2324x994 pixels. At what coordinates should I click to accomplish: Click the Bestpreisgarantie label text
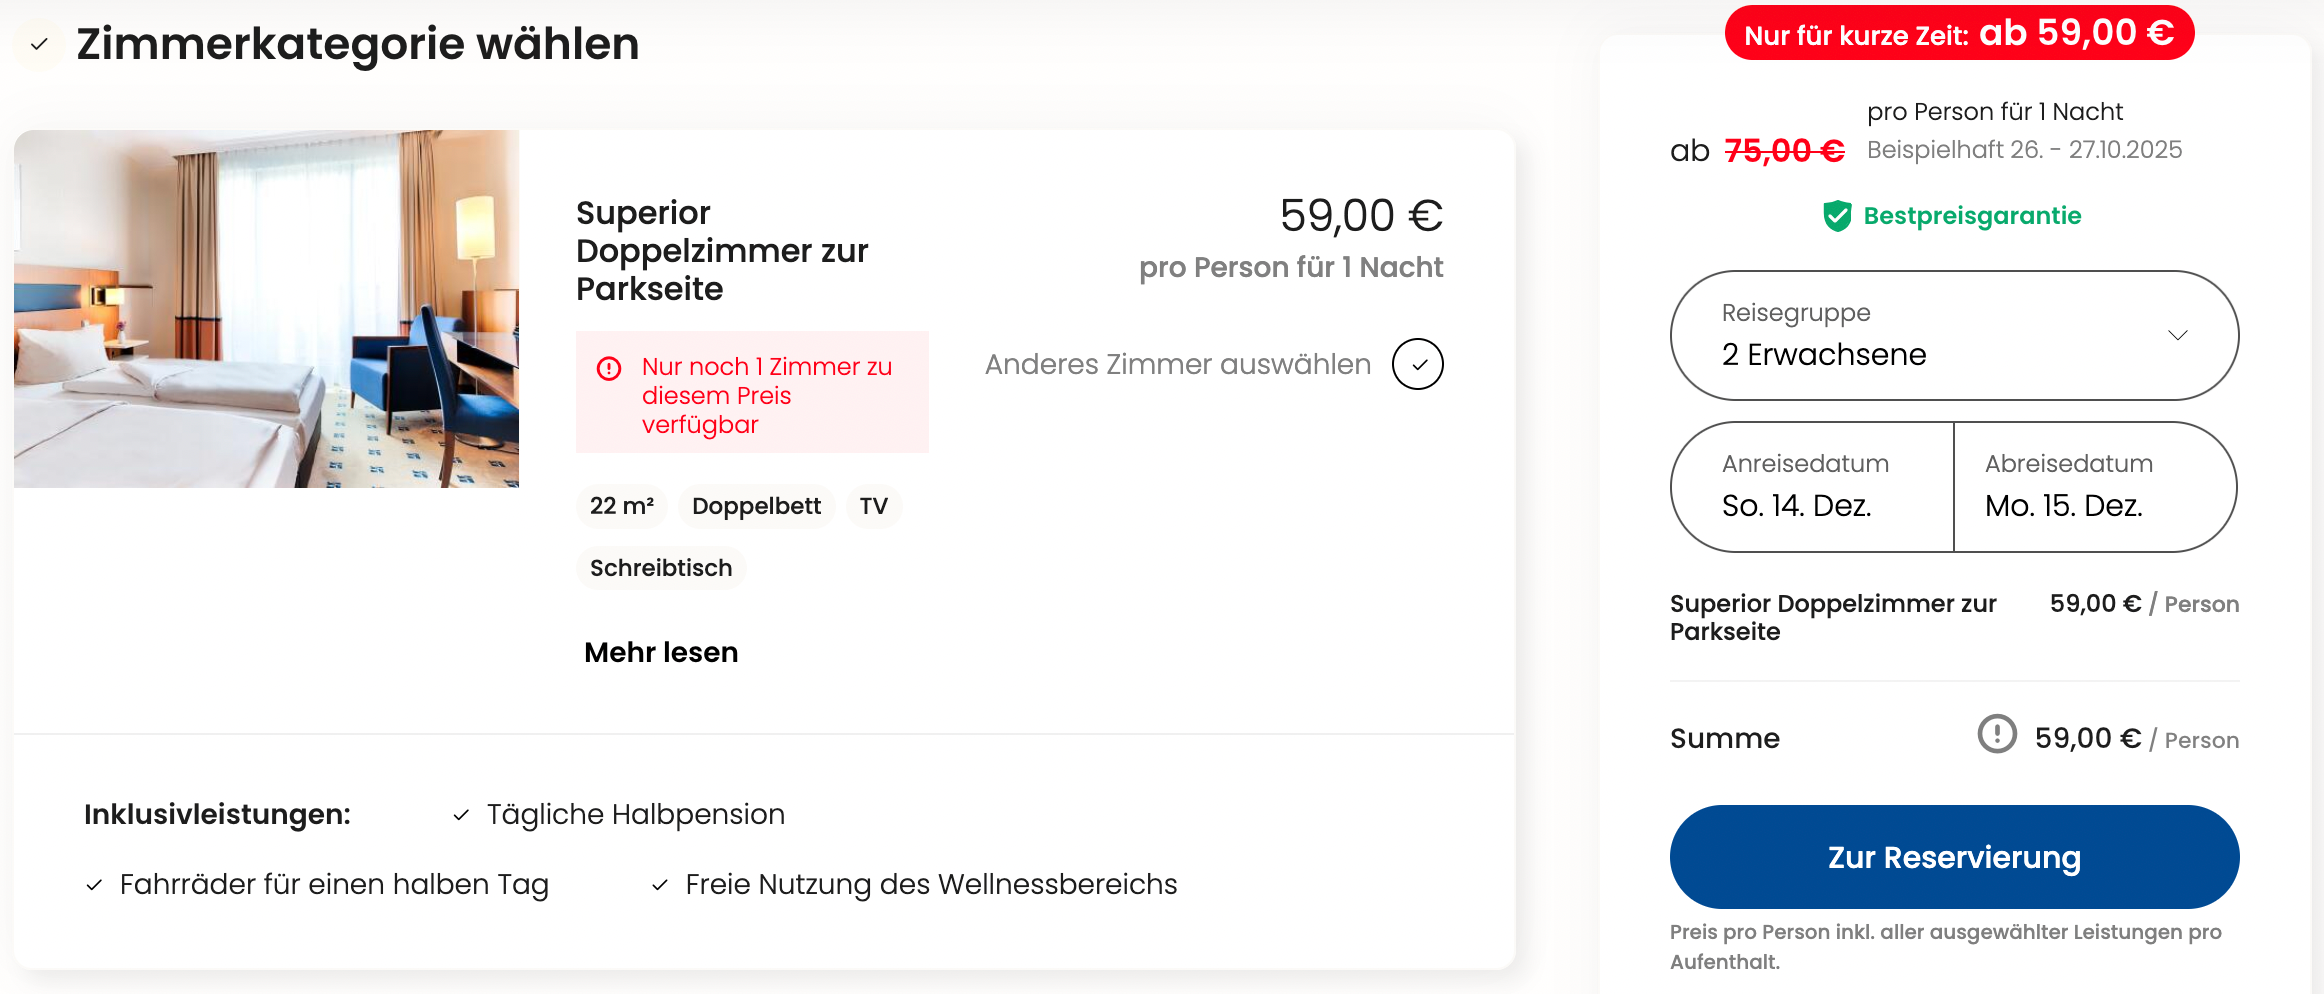coord(1972,216)
